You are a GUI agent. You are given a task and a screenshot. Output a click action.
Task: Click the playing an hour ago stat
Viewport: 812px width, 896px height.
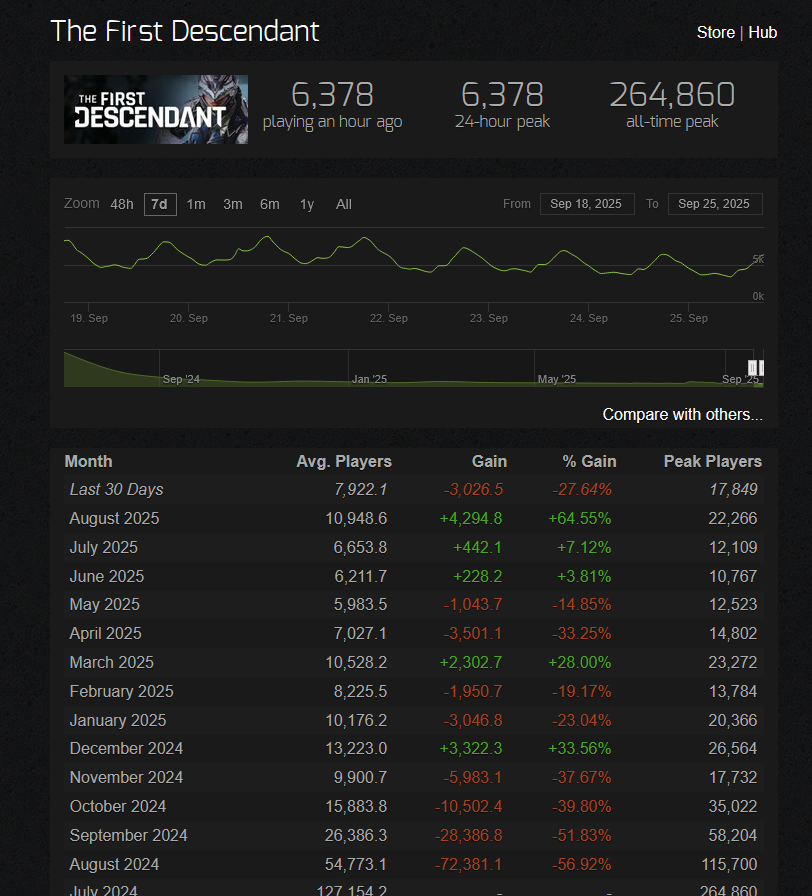(x=333, y=106)
